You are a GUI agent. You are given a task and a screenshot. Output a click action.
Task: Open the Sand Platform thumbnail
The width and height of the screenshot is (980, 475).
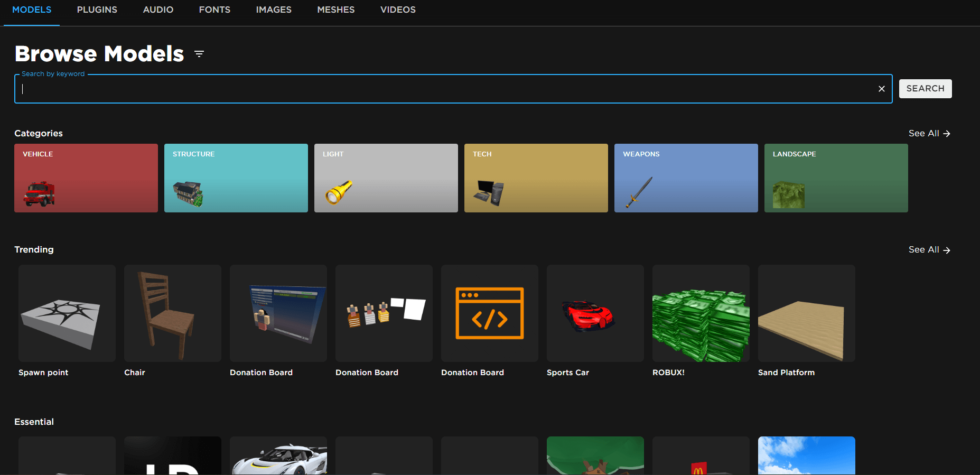(x=806, y=313)
